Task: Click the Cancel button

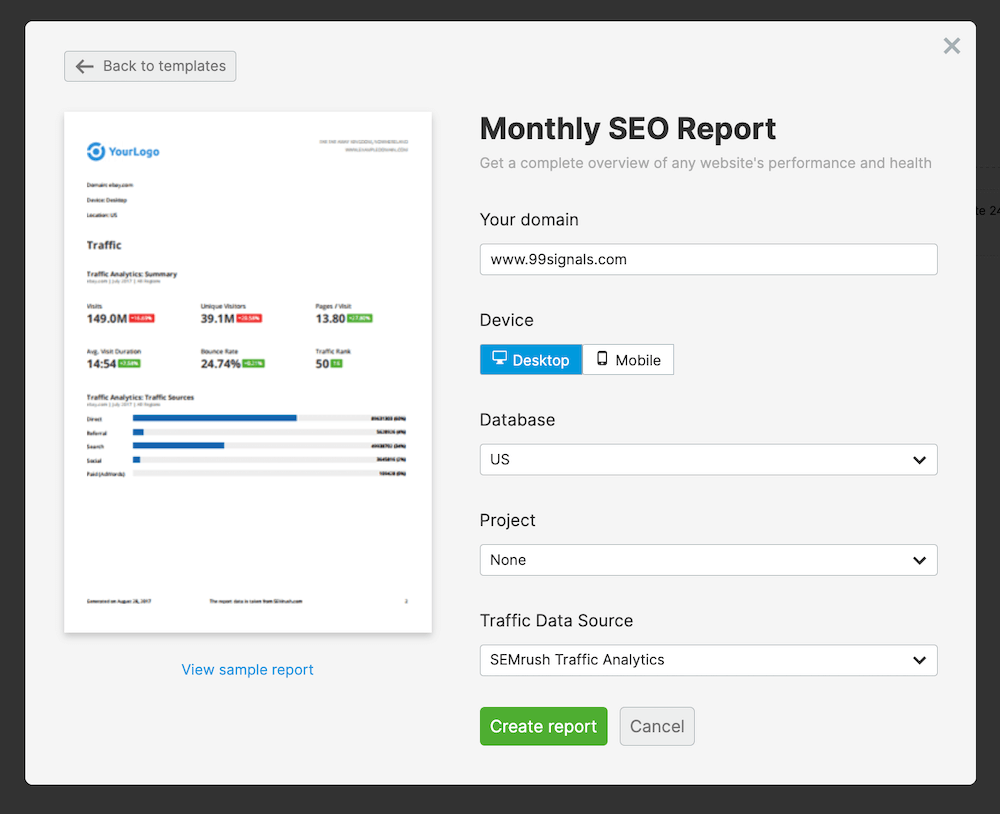Action: [x=657, y=727]
